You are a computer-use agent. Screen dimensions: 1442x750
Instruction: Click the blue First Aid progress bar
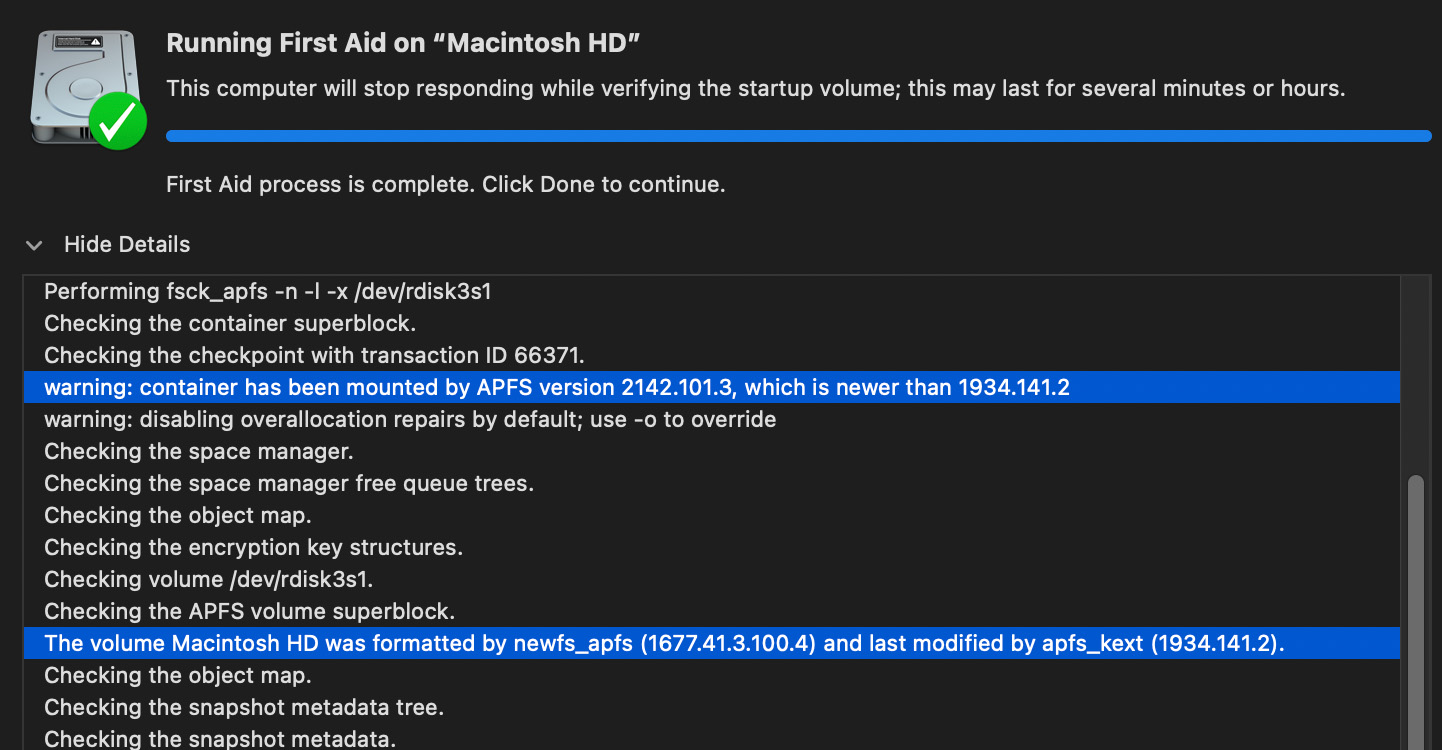click(798, 136)
